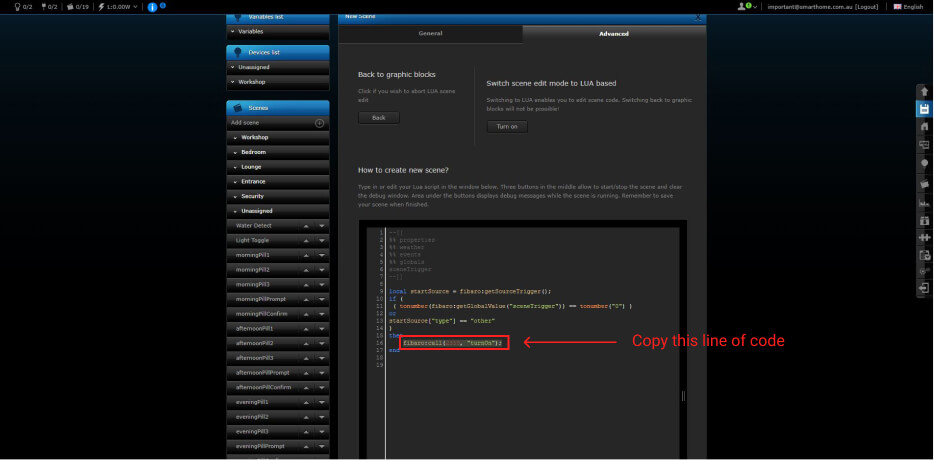The height and width of the screenshot is (460, 934).
Task: Open the morningPill3 scene
Action: pos(253,285)
